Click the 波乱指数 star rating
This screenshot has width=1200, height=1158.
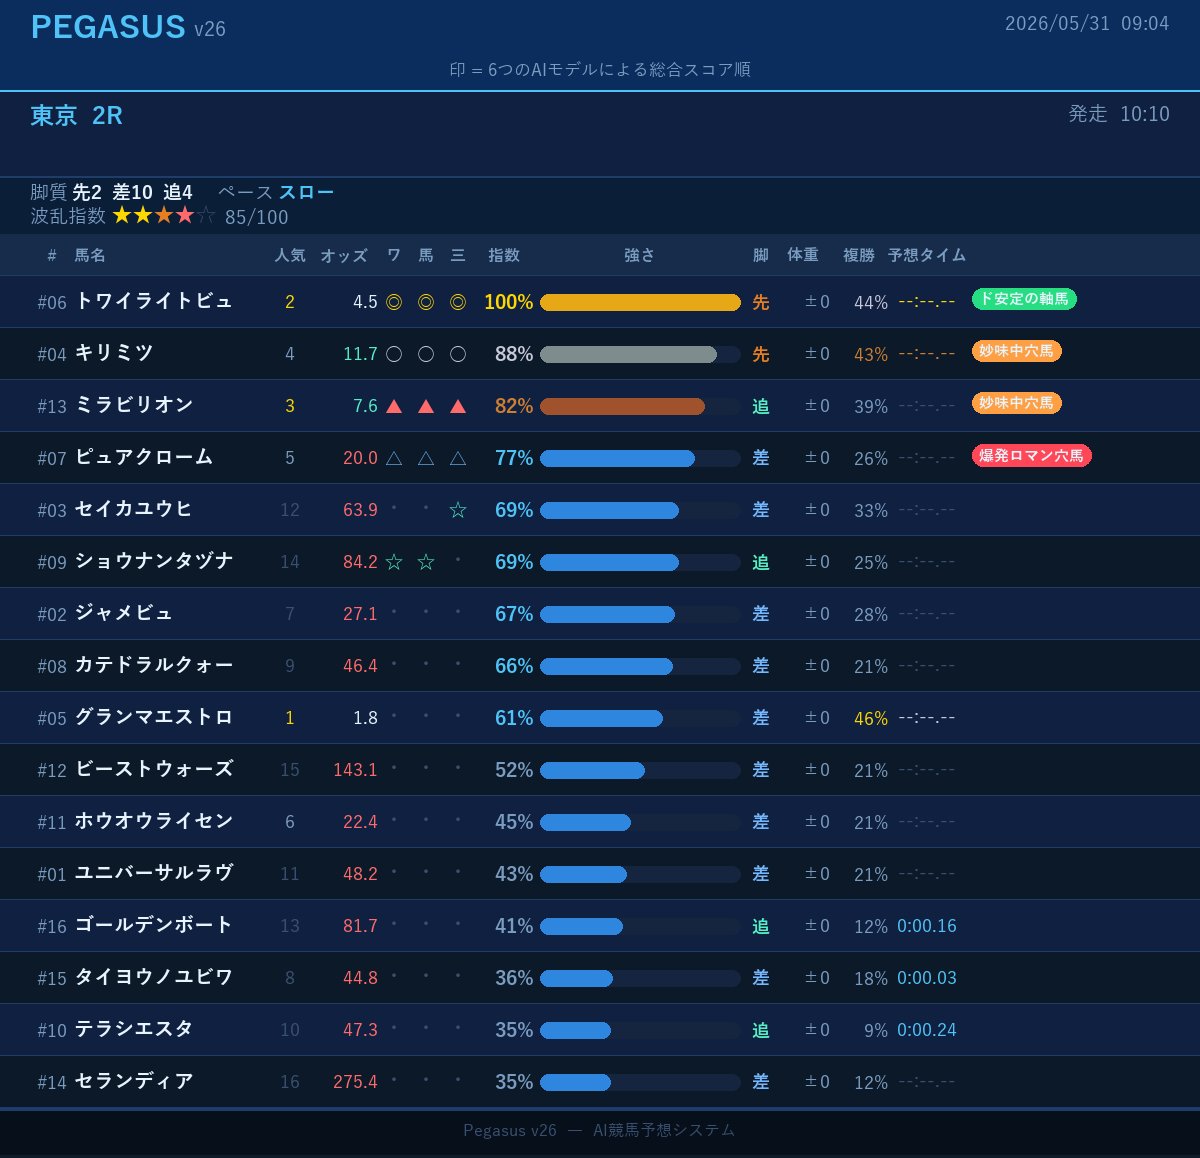(x=164, y=216)
